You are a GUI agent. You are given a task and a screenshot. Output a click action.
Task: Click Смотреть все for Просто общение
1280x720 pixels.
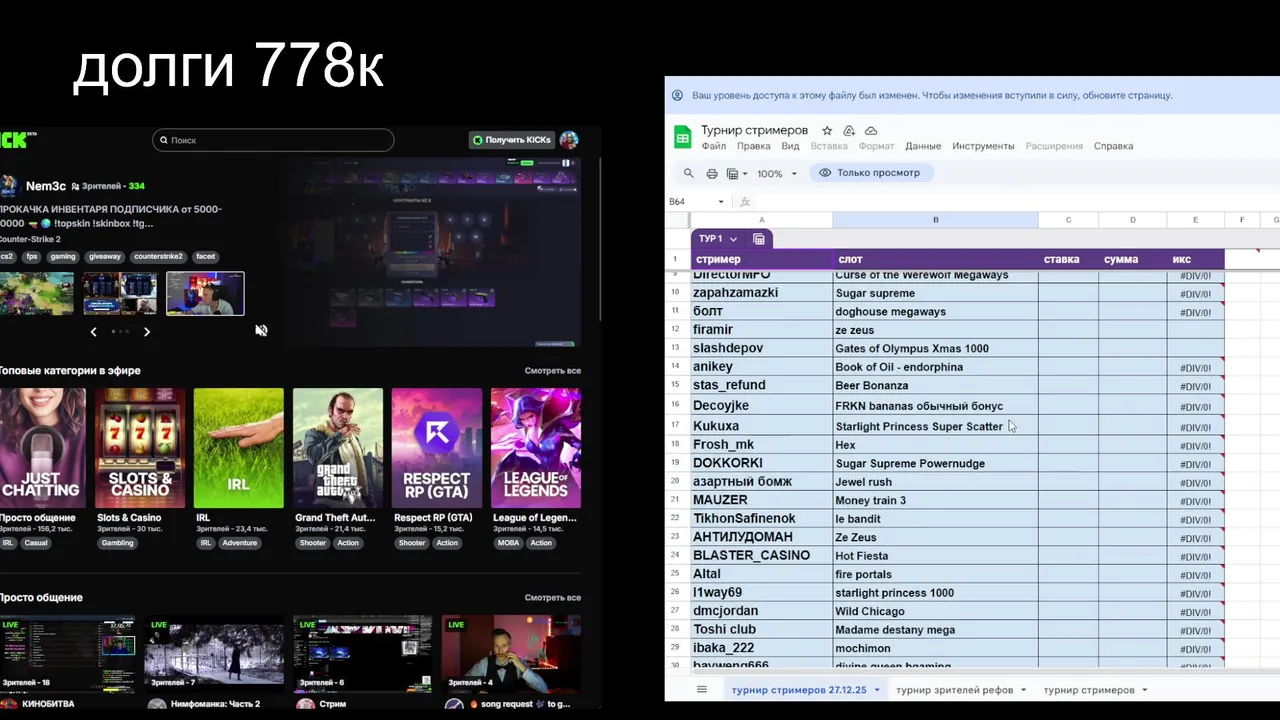[552, 598]
